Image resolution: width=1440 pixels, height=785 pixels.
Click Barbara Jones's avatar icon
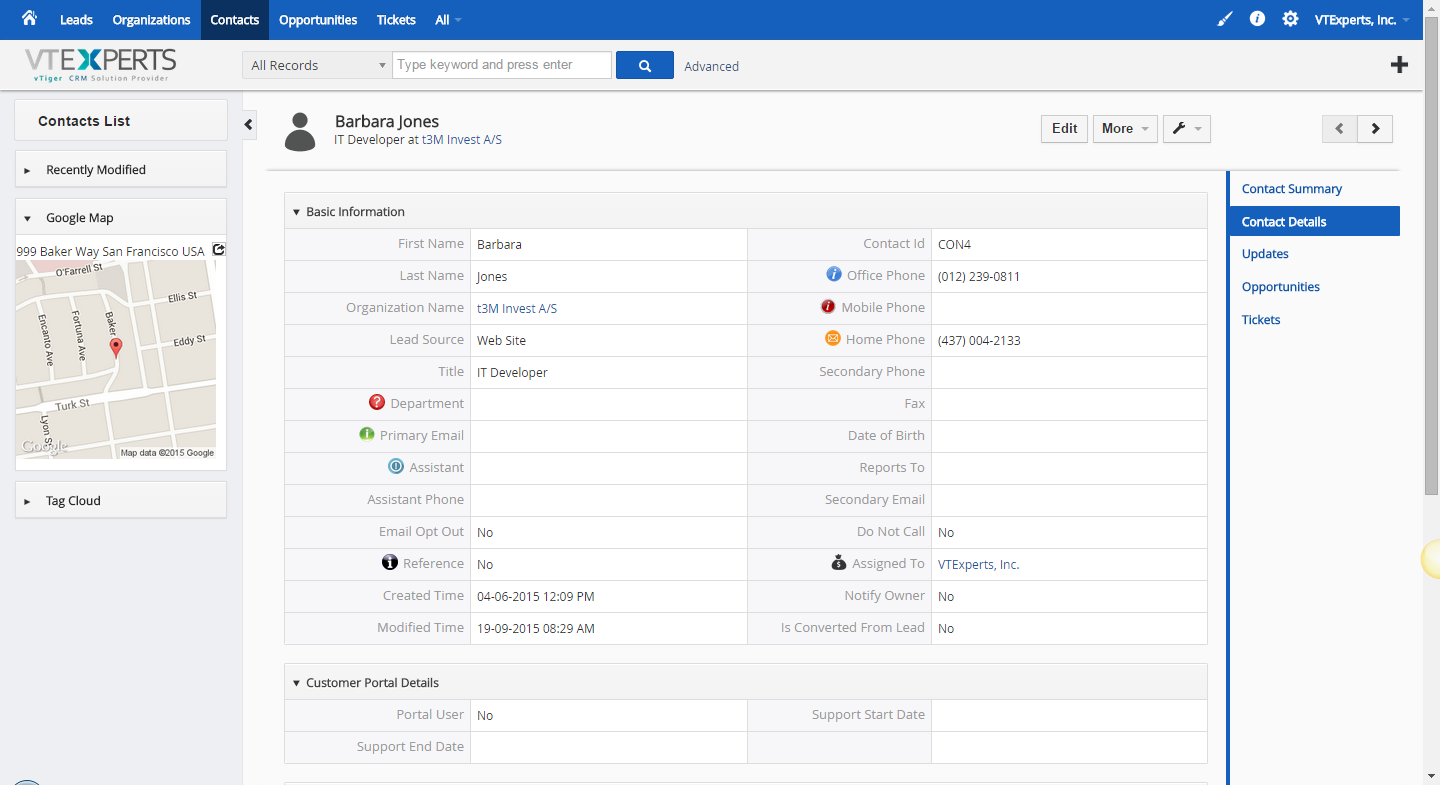pos(300,131)
